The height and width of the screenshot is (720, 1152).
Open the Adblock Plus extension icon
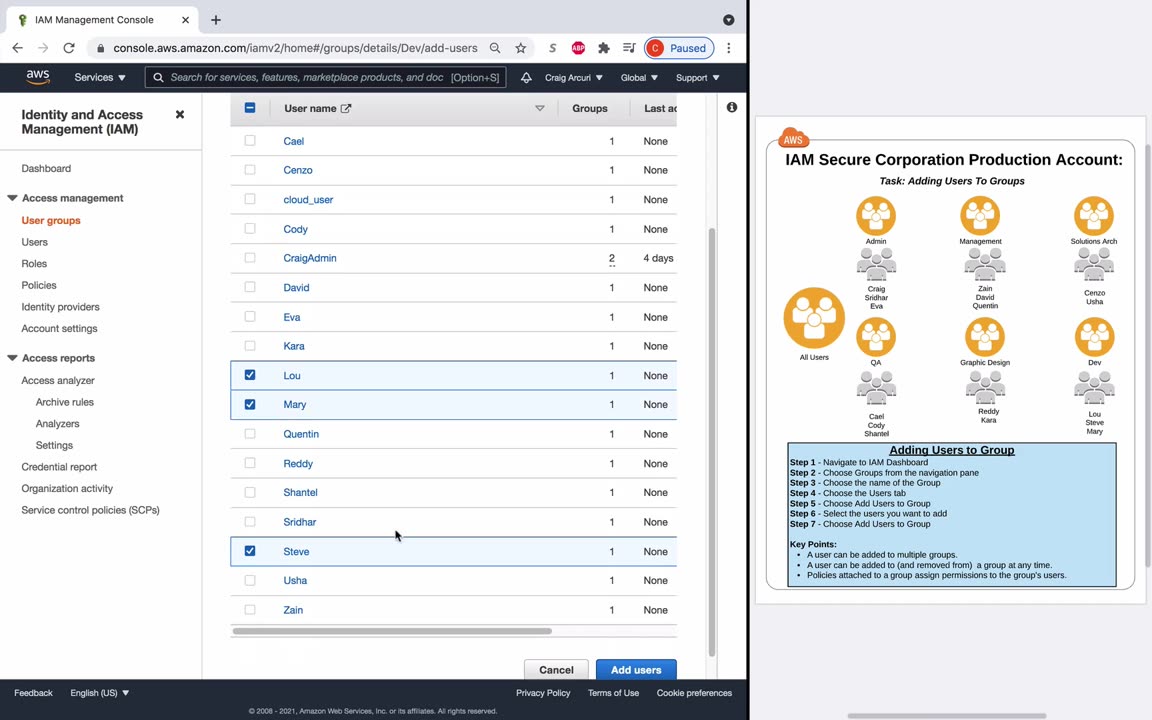[x=578, y=48]
